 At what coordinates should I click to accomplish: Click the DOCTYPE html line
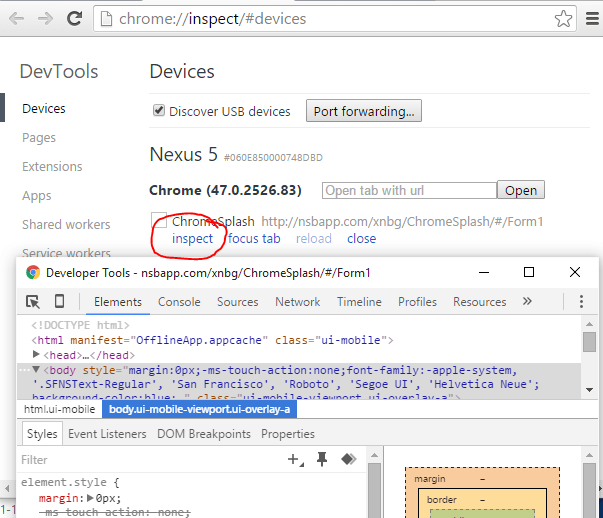(x=80, y=325)
